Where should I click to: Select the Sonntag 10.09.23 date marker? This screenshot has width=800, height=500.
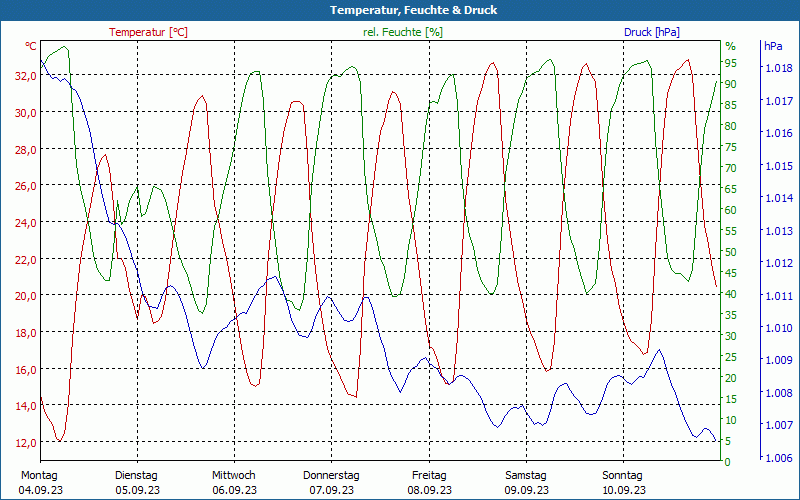624,482
